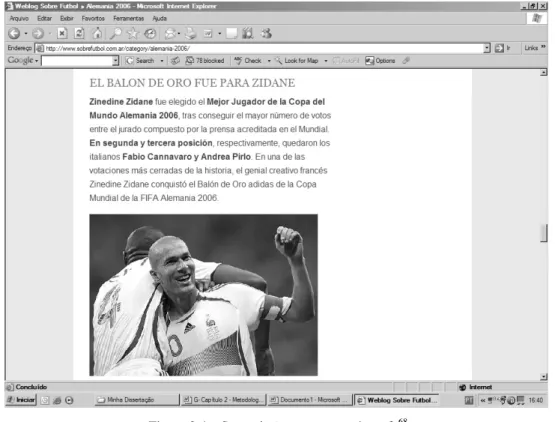Click the Research books icon
The height and width of the screenshot is (422, 555).
click(x=248, y=34)
